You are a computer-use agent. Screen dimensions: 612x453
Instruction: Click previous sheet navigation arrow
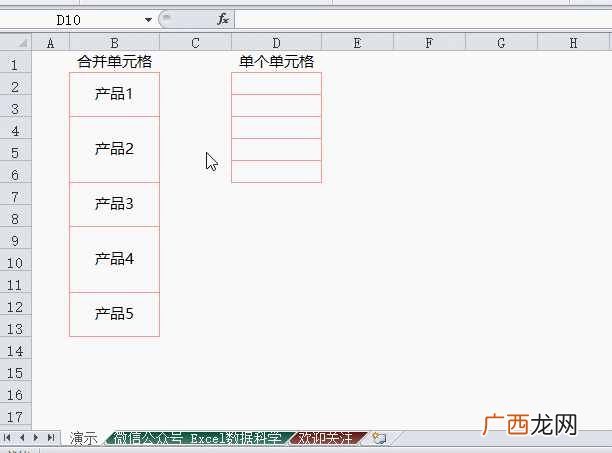click(x=22, y=438)
